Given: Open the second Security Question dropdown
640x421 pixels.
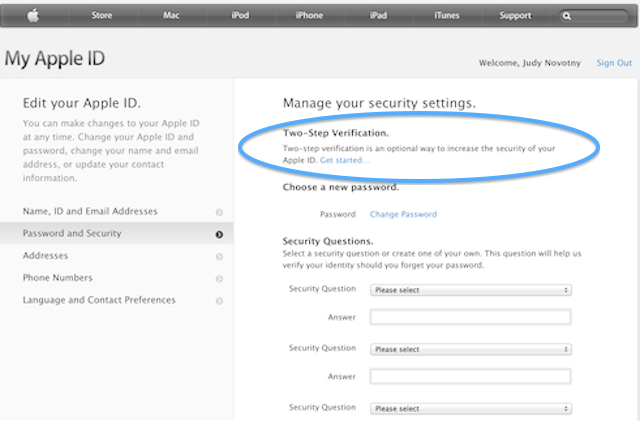Looking at the screenshot, I should [471, 350].
